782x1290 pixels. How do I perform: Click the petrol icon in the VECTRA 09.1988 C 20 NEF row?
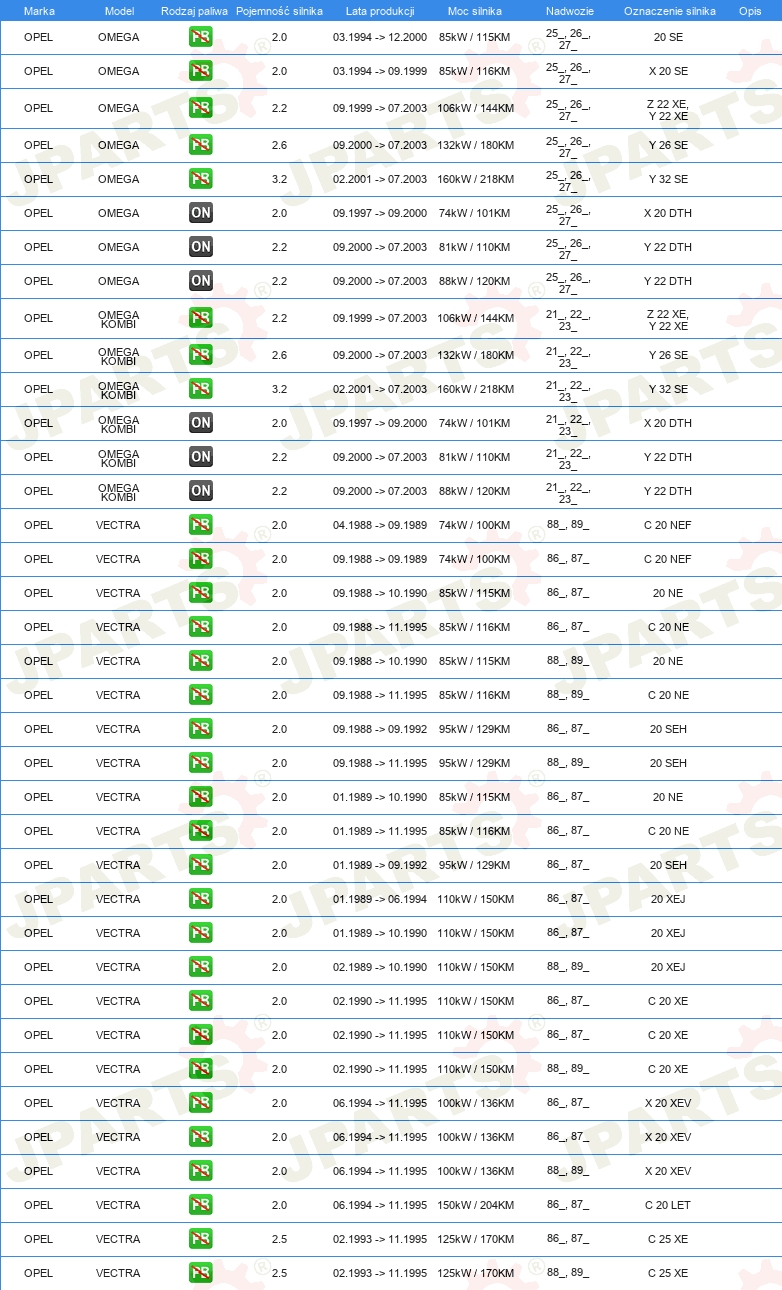[x=201, y=559]
